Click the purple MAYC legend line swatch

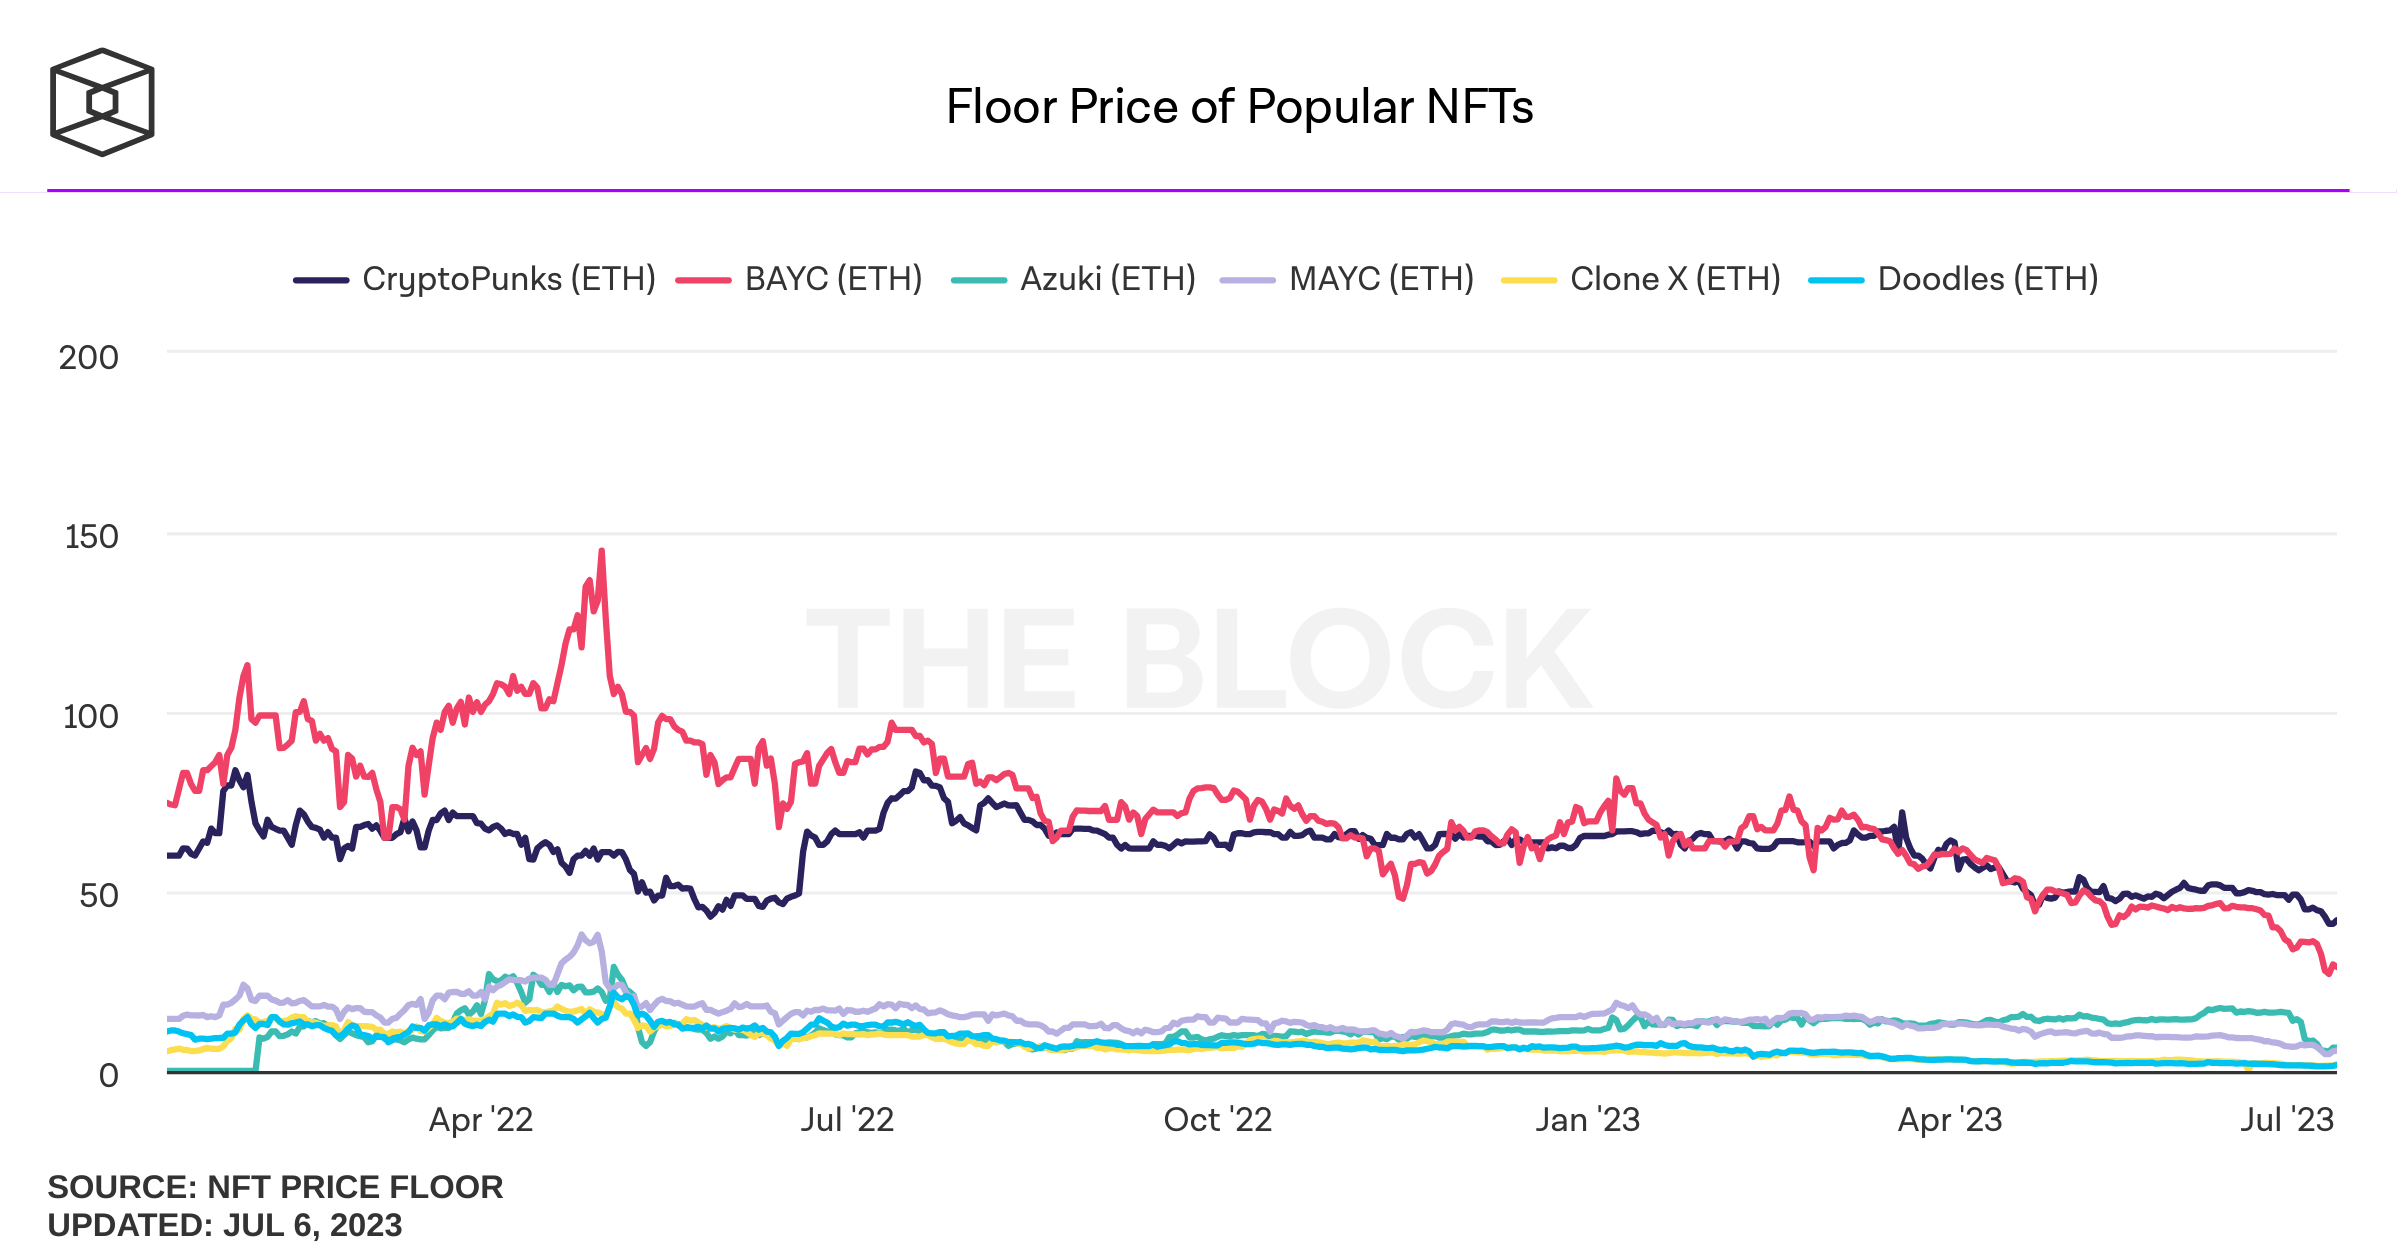[1248, 281]
